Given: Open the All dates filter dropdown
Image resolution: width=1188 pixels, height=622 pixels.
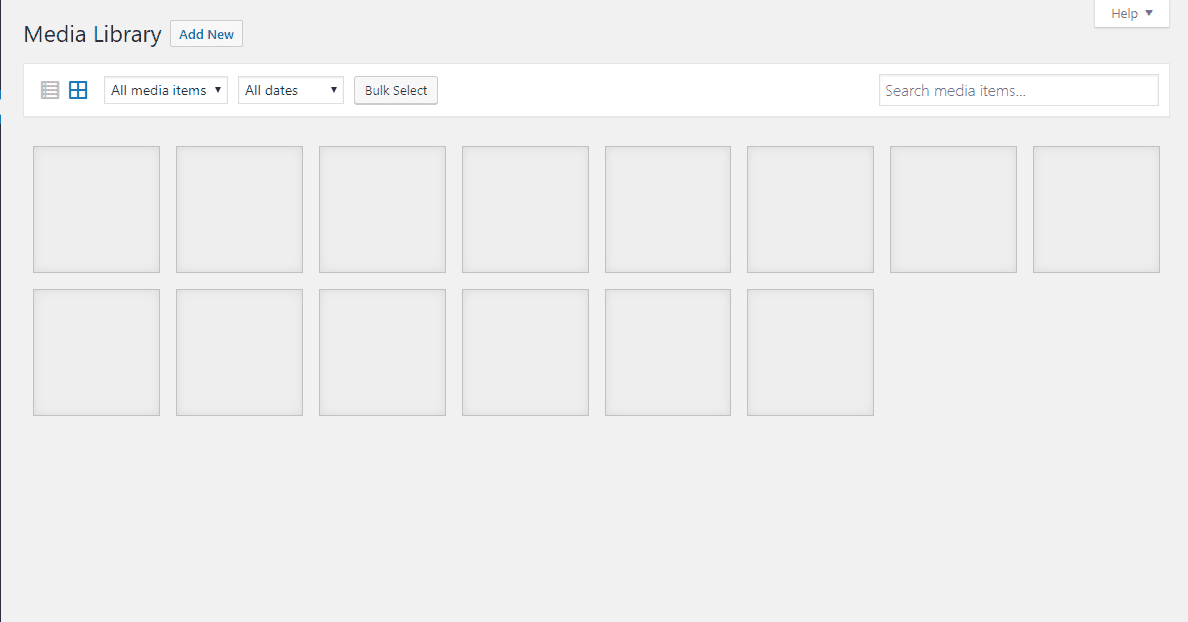Looking at the screenshot, I should tap(290, 89).
